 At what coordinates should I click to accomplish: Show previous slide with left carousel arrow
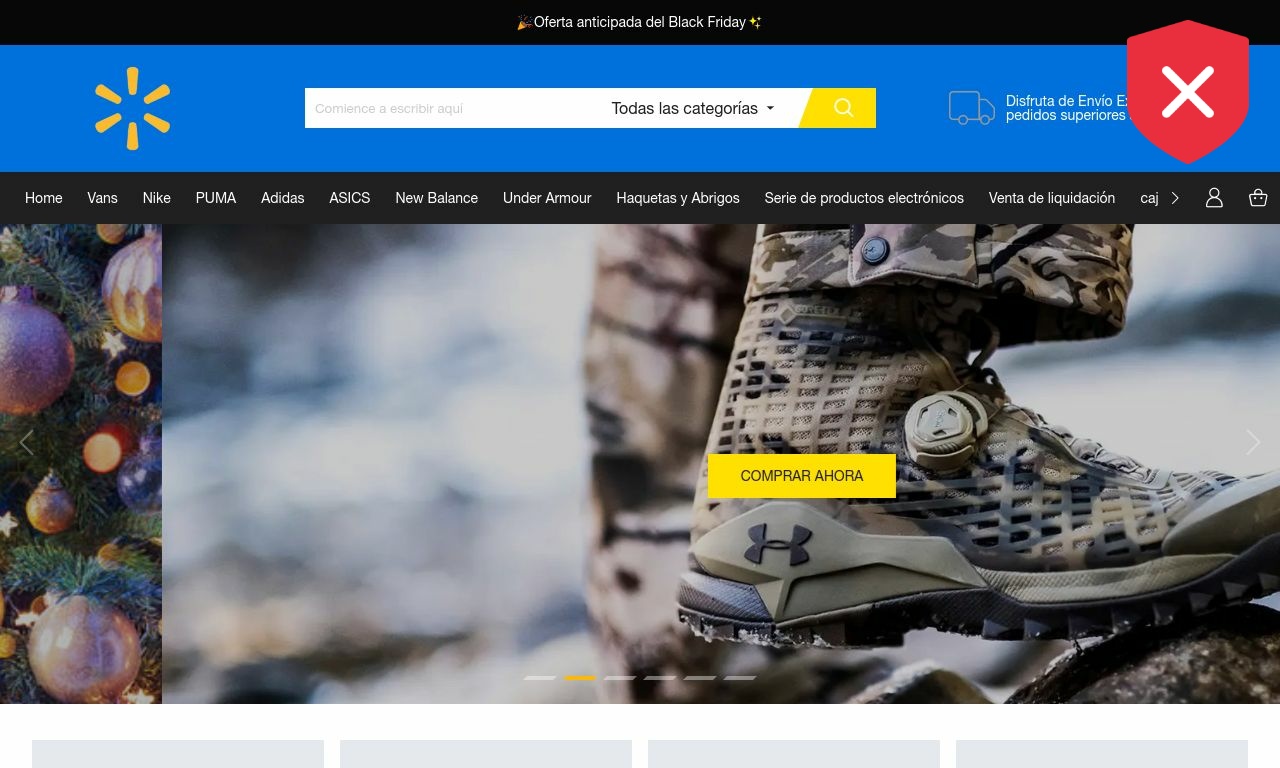pos(26,442)
